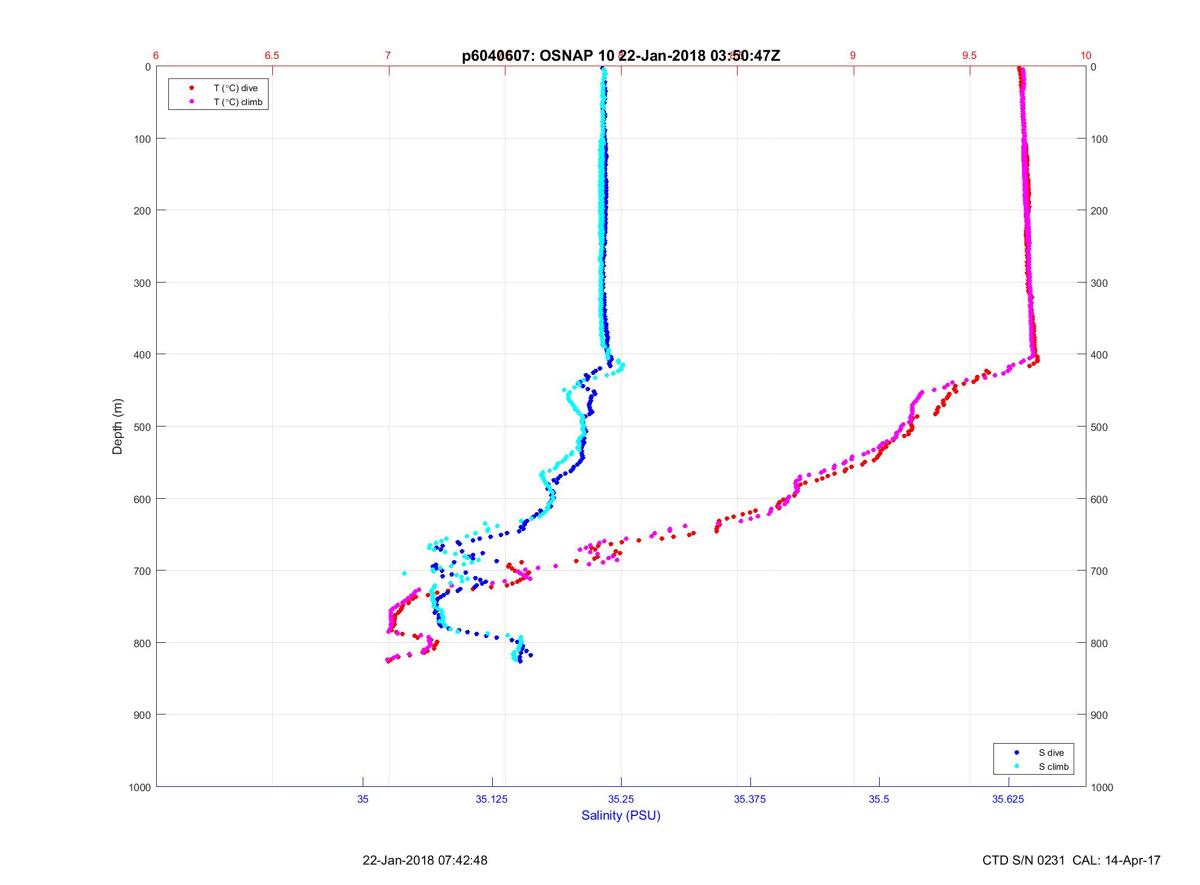
Task: Click the cyan S climb legend marker
Action: [1016, 766]
